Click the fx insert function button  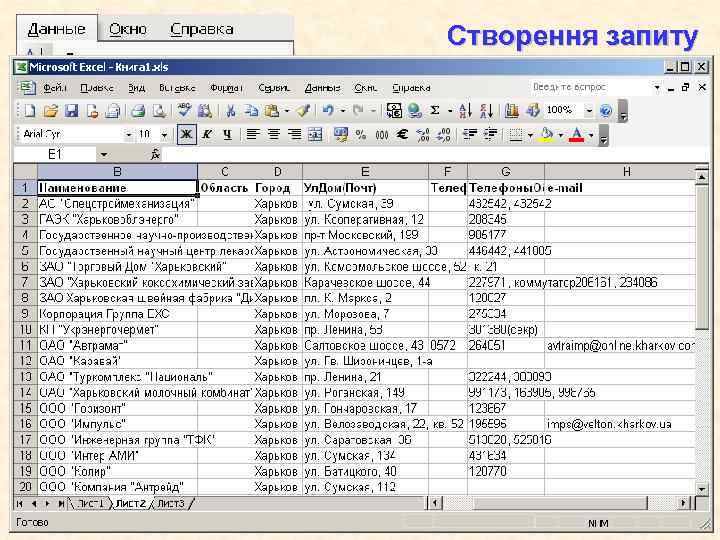(x=155, y=154)
